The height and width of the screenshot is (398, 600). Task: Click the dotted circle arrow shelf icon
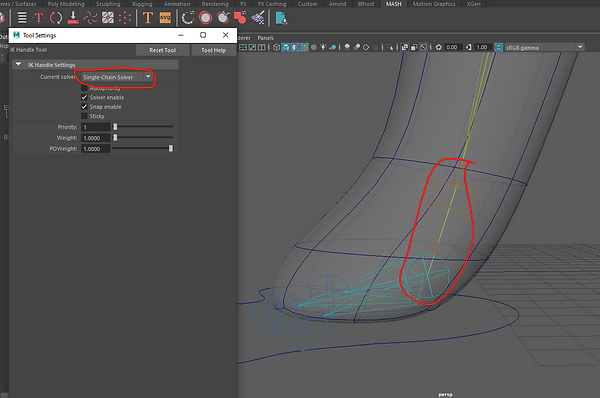pyautogui.click(x=188, y=18)
